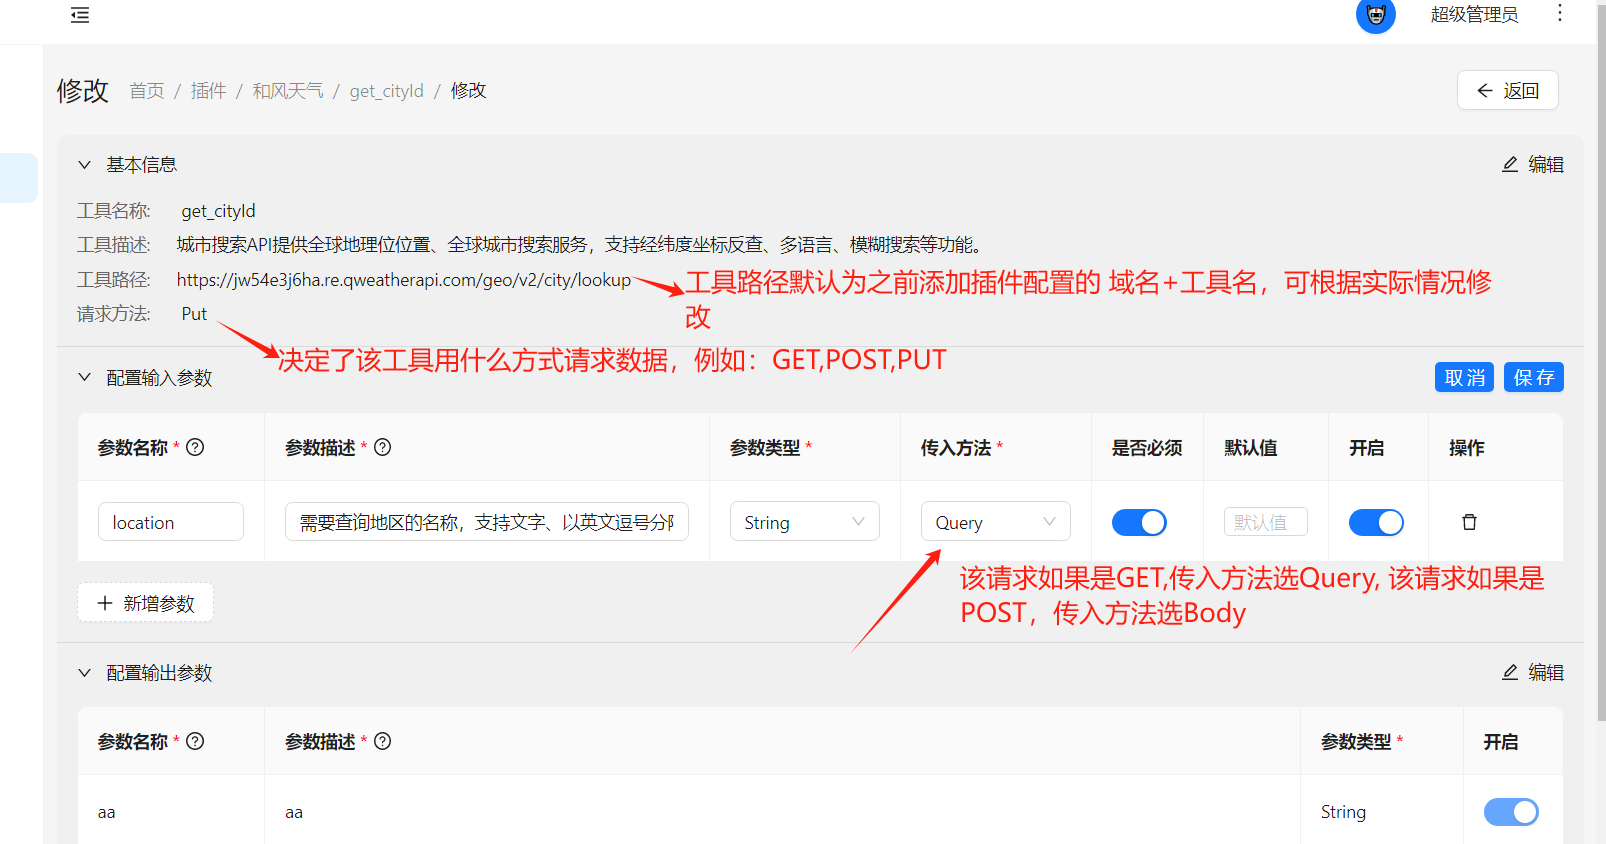Click the 保存 button
This screenshot has height=844, width=1606.
coord(1533,377)
